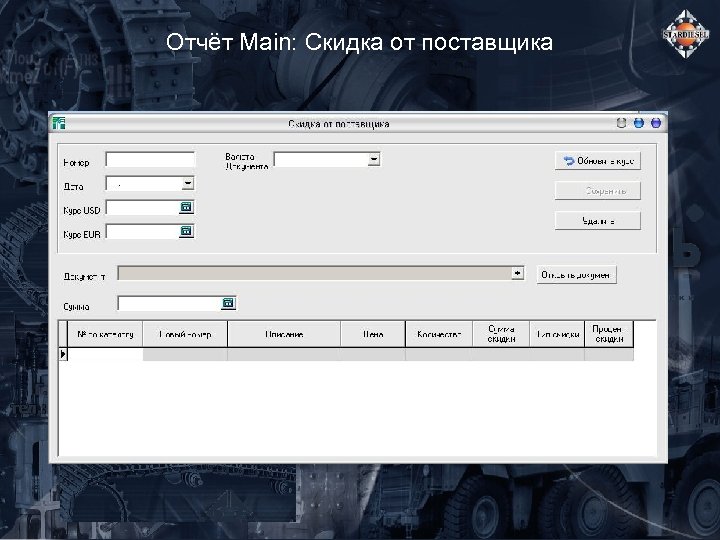The height and width of the screenshot is (540, 720).
Task: Open the calculator icon for Курс USD
Action: (186, 207)
